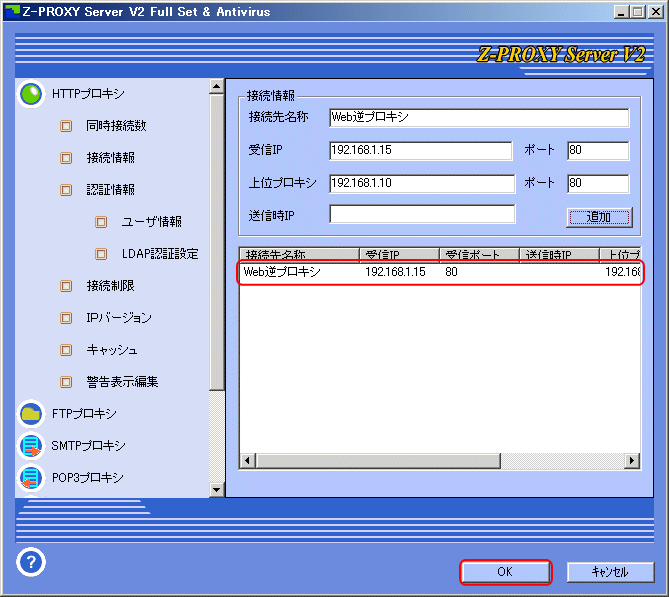Click the square icon beside キャッシュ

pyautogui.click(x=66, y=350)
